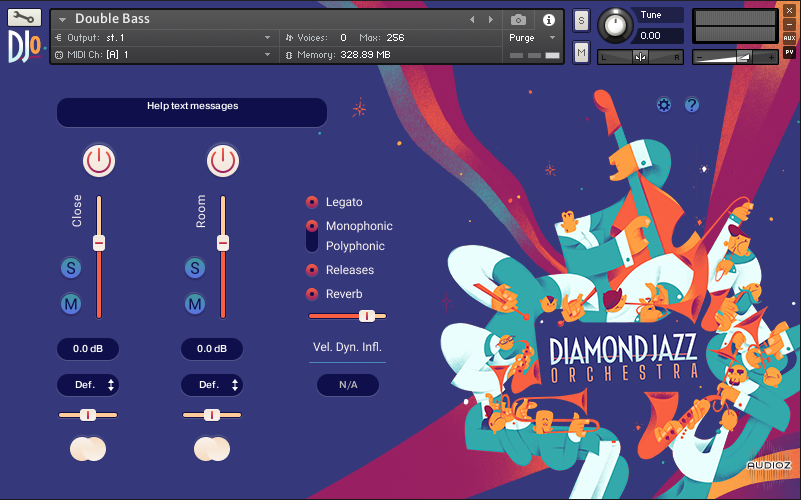Click the question mark help icon
This screenshot has height=500, width=801.
(x=691, y=105)
